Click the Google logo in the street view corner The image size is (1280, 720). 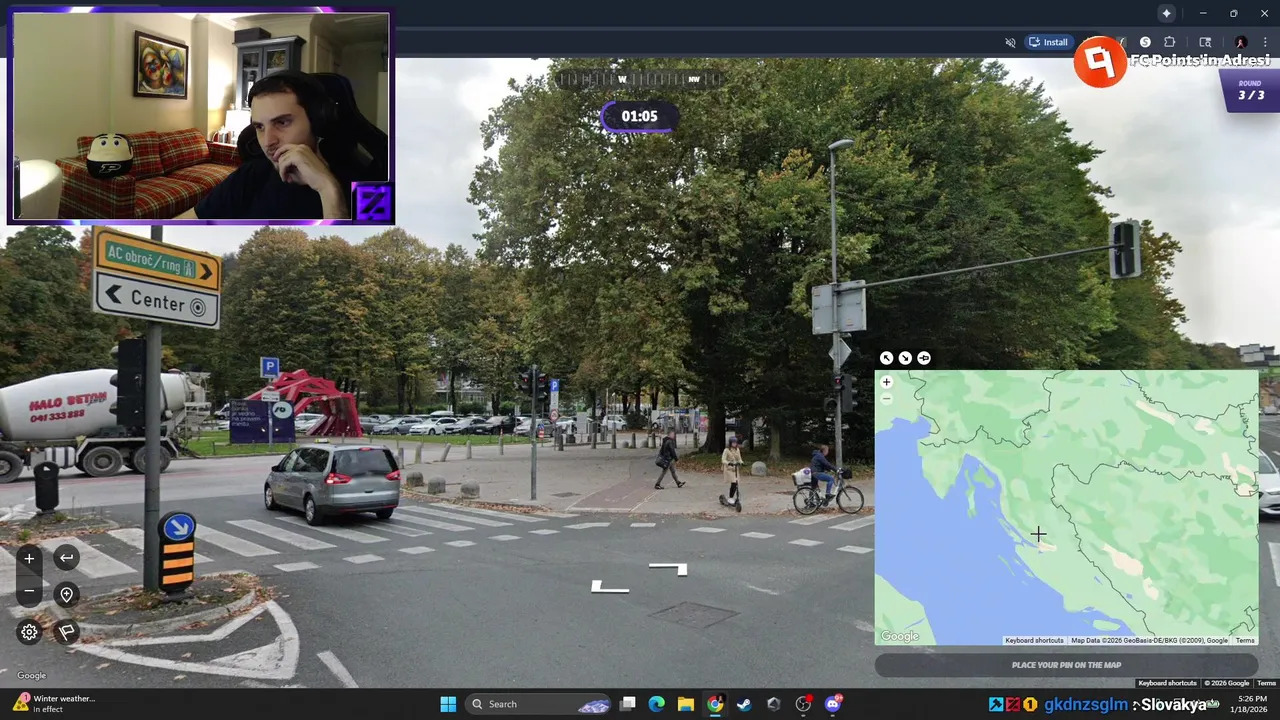pyautogui.click(x=31, y=675)
